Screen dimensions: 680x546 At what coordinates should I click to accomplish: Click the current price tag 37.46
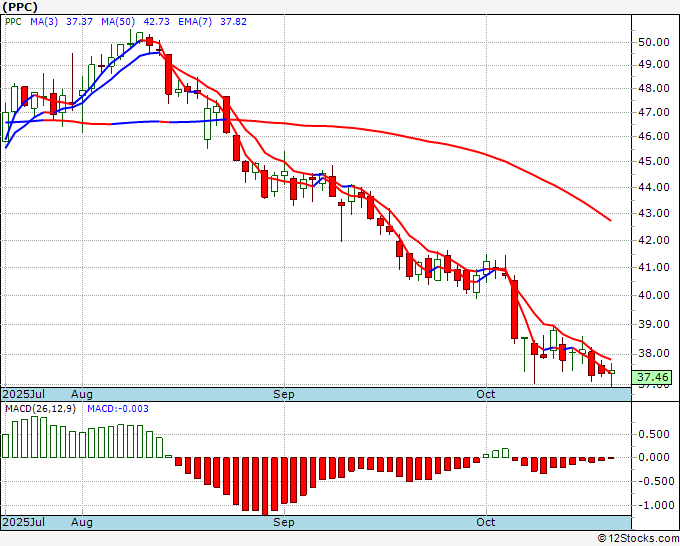coord(652,377)
